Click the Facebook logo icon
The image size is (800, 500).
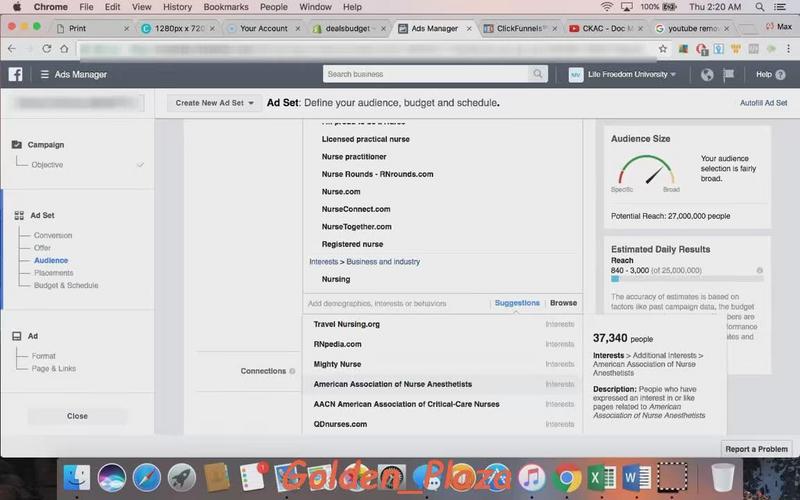(x=15, y=74)
